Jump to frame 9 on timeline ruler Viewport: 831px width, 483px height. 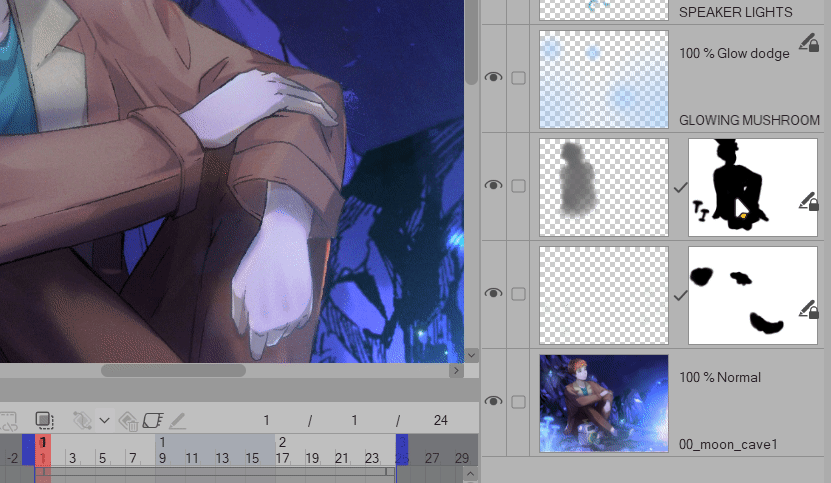point(162,458)
